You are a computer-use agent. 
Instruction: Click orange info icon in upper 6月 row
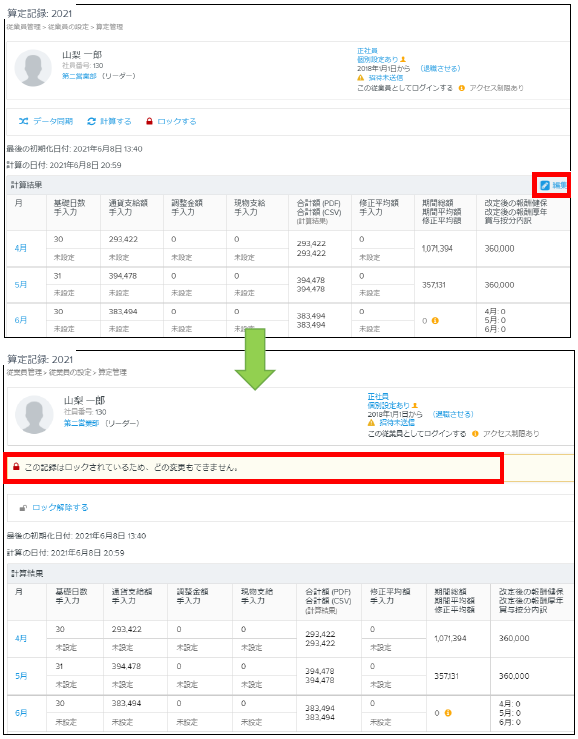[435, 320]
